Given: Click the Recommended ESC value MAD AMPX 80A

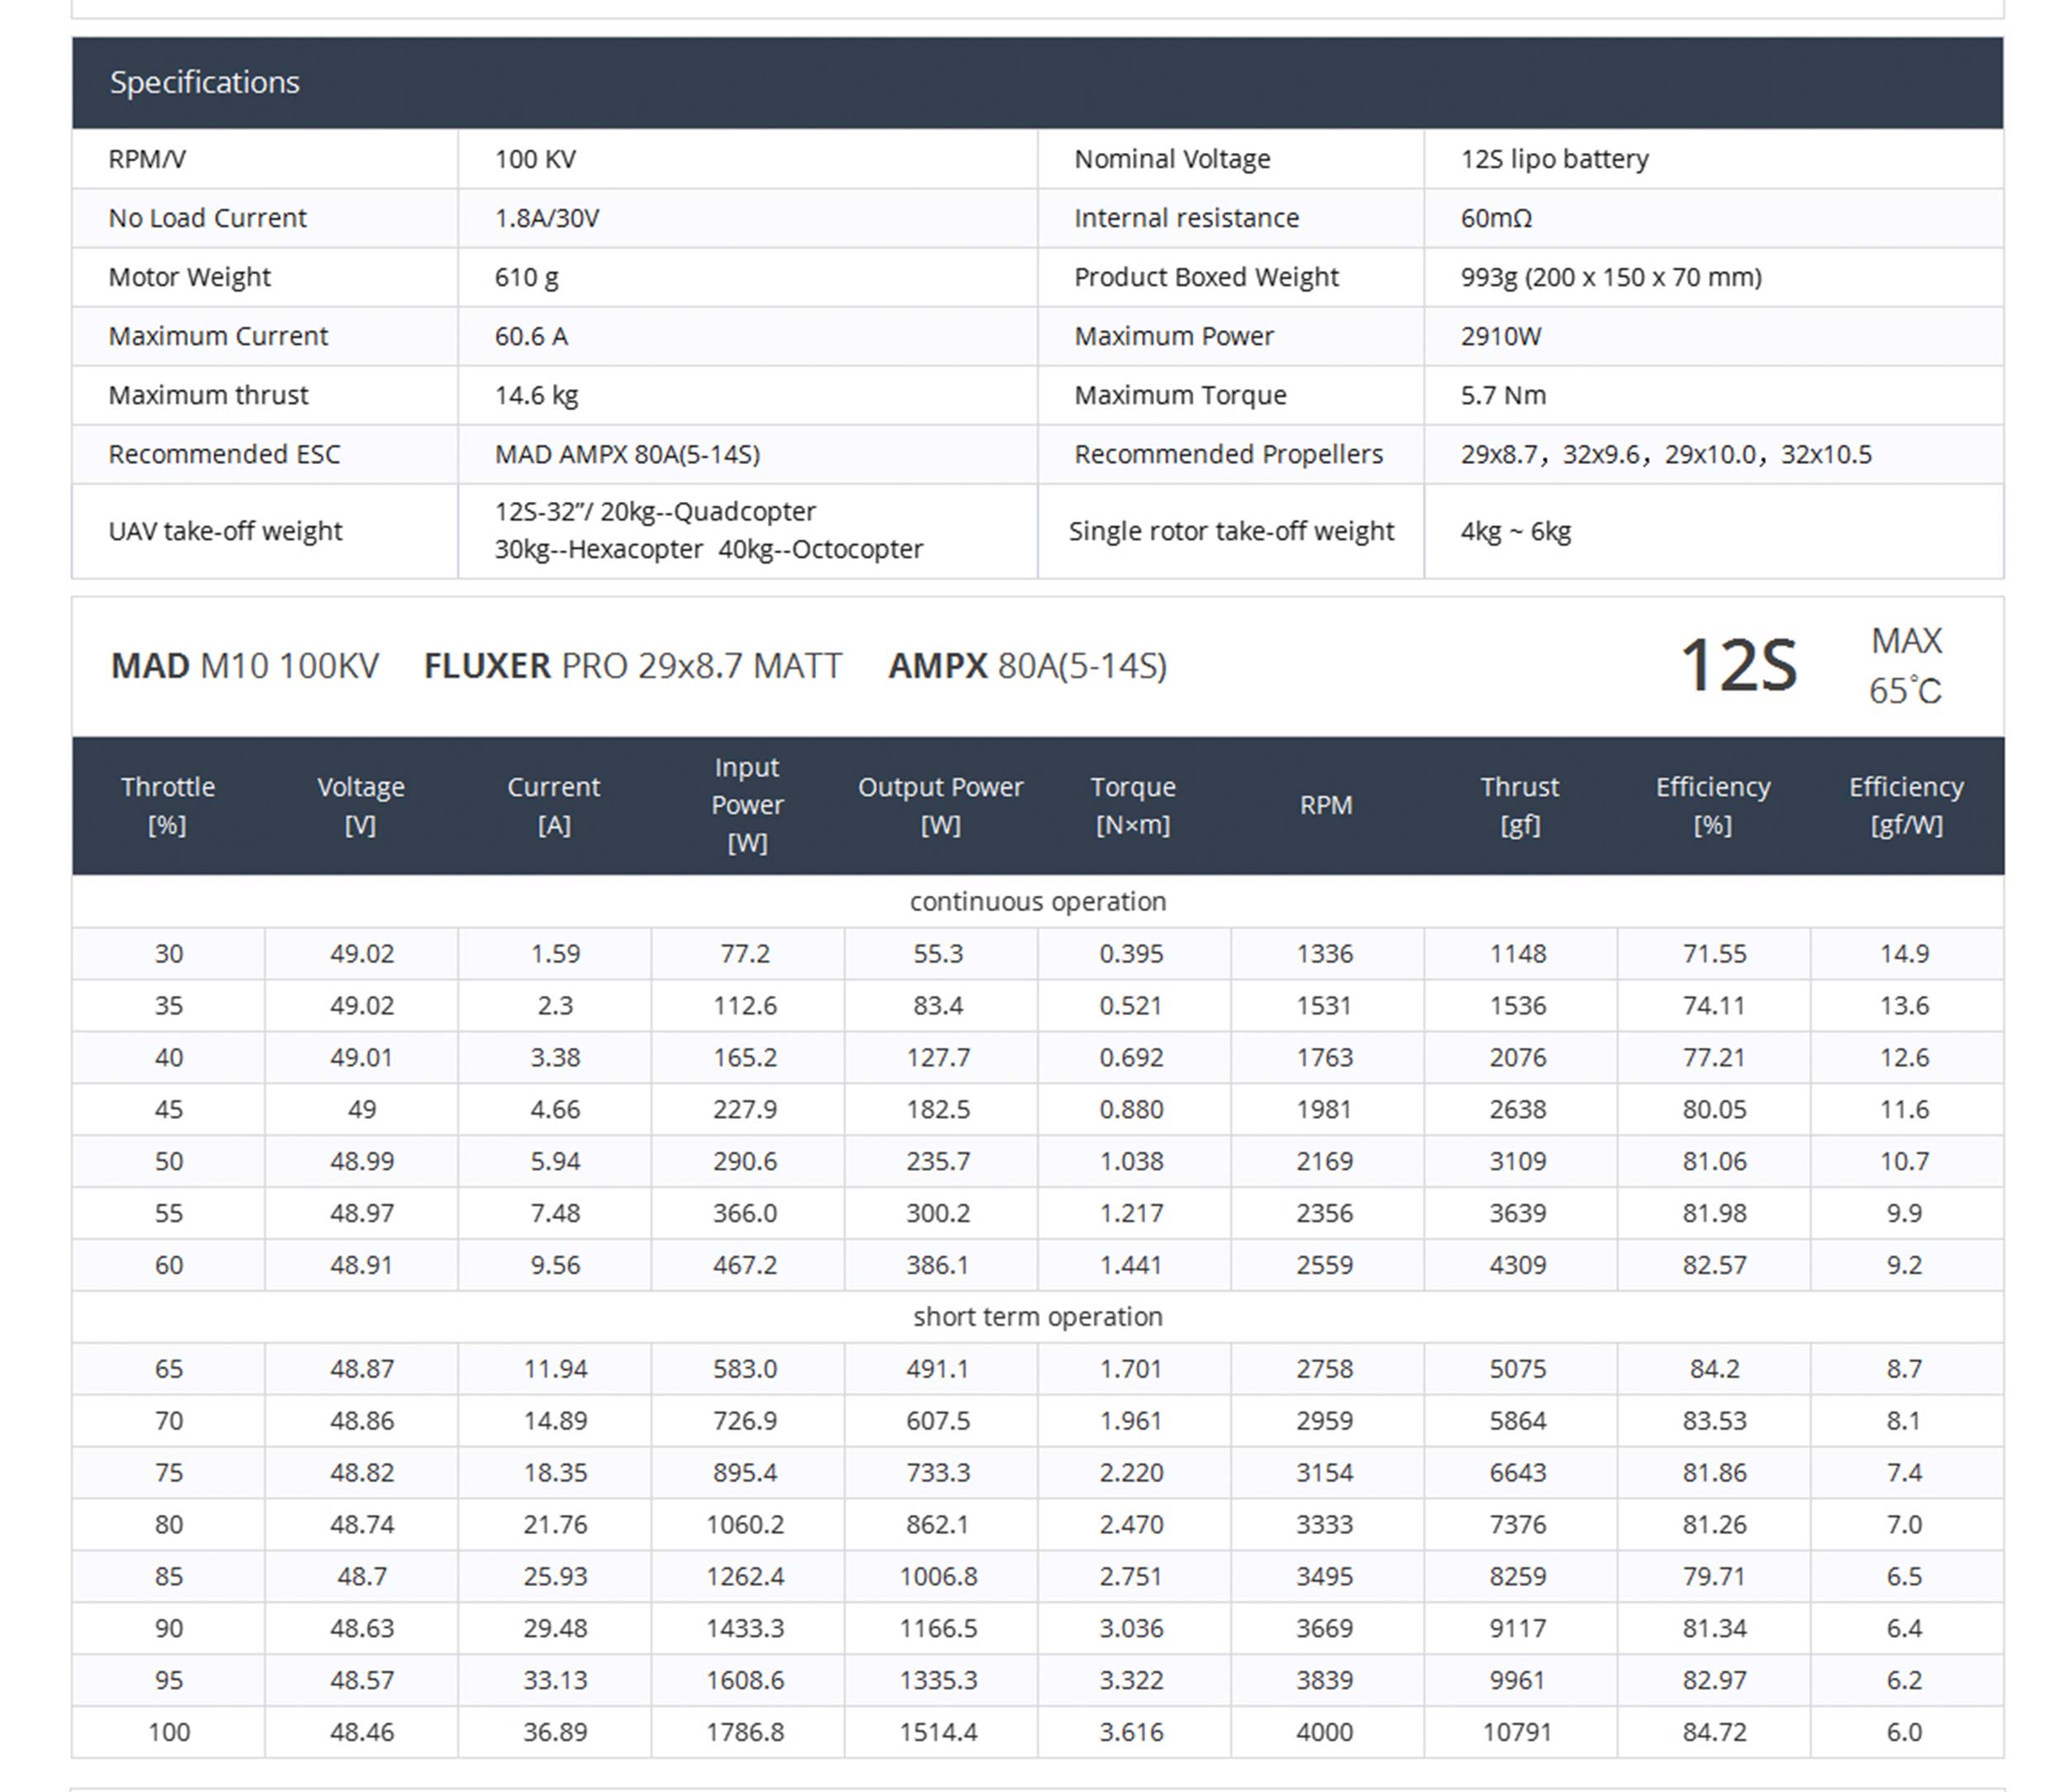Looking at the screenshot, I should click(627, 454).
